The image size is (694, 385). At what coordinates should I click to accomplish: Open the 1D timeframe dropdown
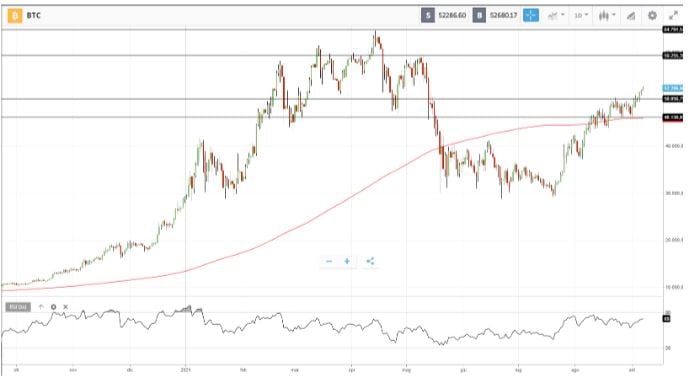coord(581,15)
